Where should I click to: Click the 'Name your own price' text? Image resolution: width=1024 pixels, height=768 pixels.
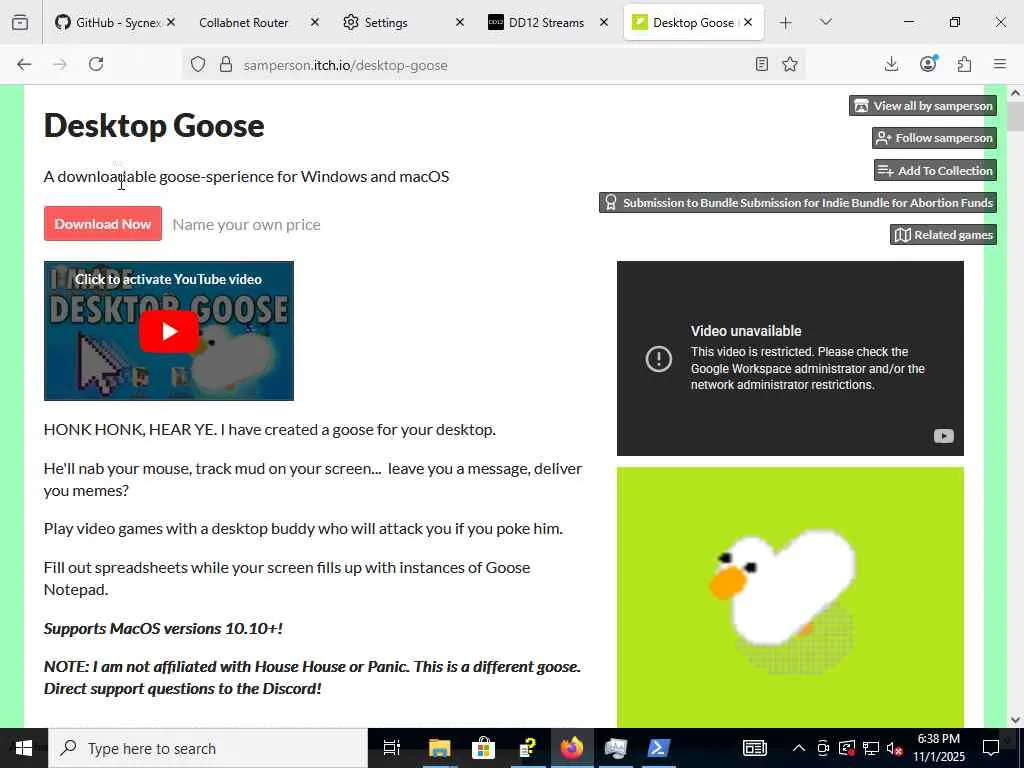pyautogui.click(x=246, y=225)
